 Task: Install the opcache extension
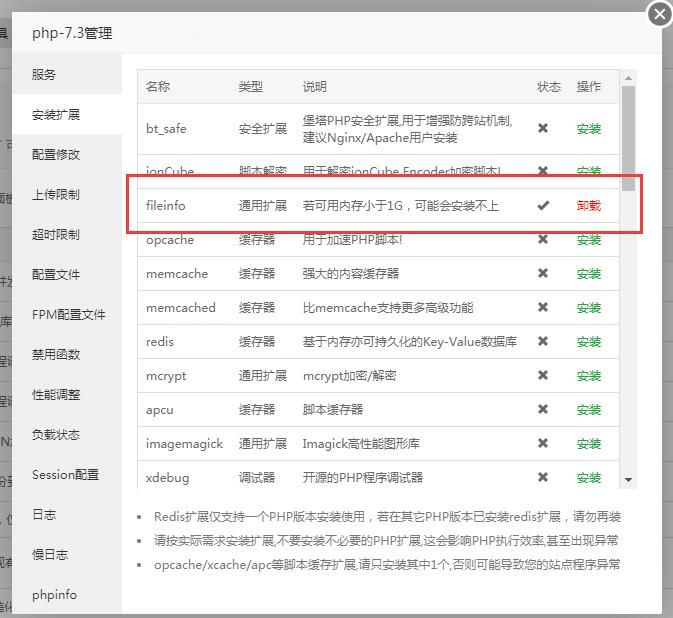pyautogui.click(x=589, y=240)
